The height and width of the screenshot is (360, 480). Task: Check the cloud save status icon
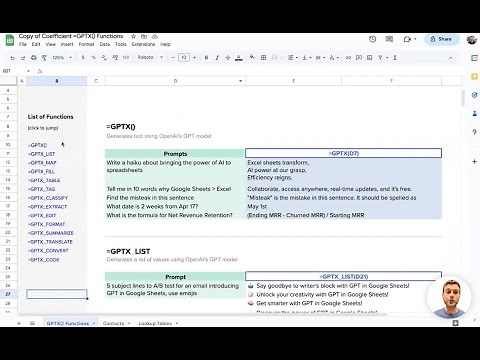click(x=155, y=36)
